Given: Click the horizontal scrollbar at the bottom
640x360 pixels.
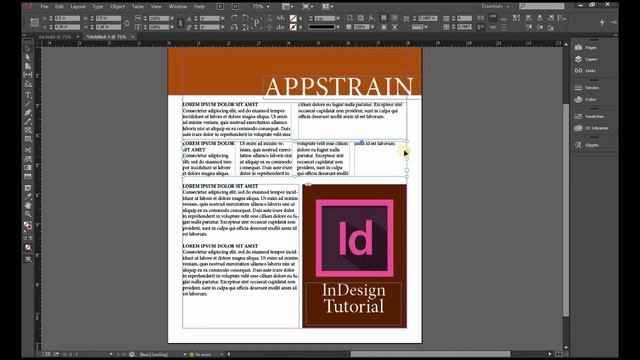Looking at the screenshot, I should pos(430,354).
